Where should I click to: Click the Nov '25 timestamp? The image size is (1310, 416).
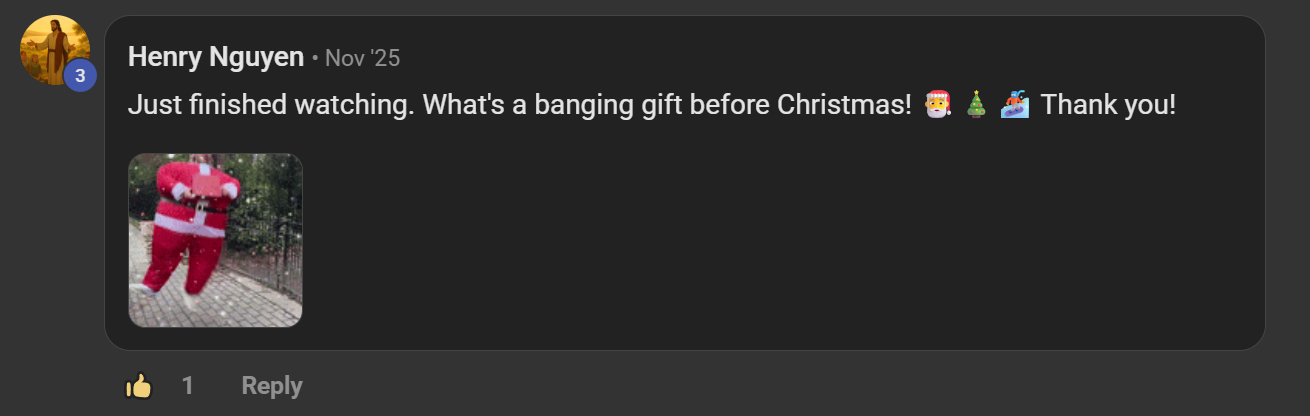coord(362,59)
